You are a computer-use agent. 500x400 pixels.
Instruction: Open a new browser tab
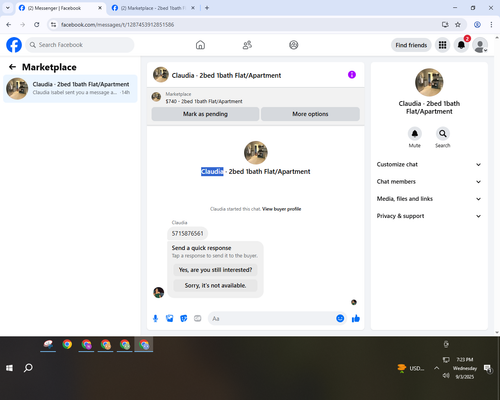click(x=207, y=8)
